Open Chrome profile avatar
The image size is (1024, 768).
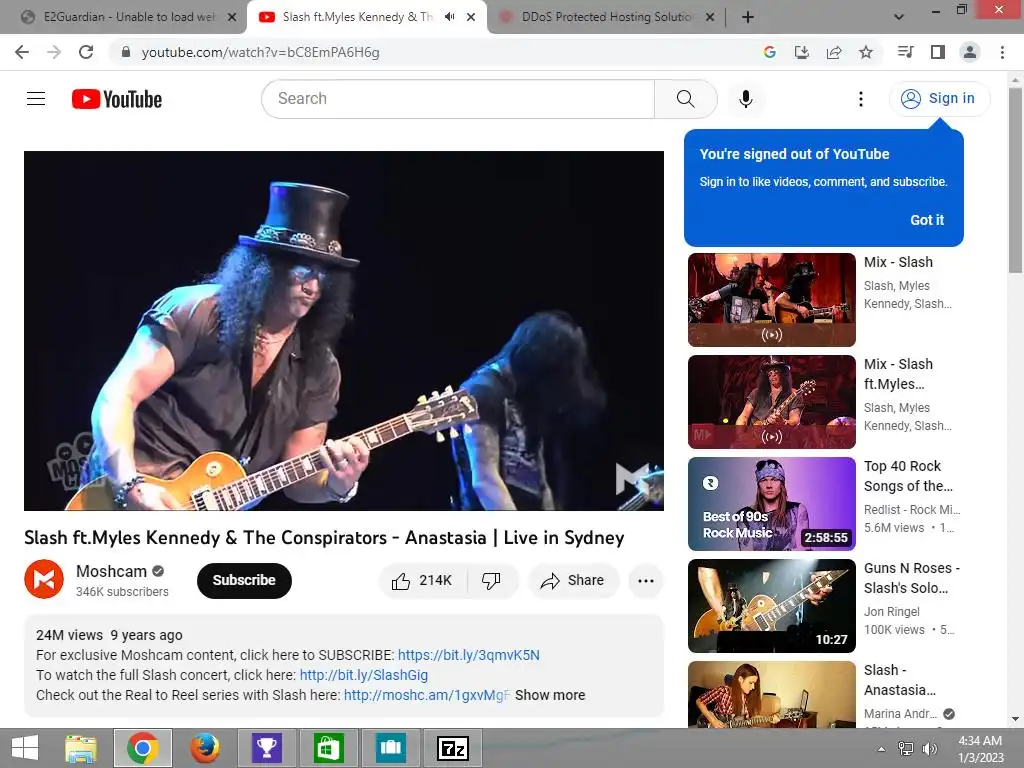point(970,52)
